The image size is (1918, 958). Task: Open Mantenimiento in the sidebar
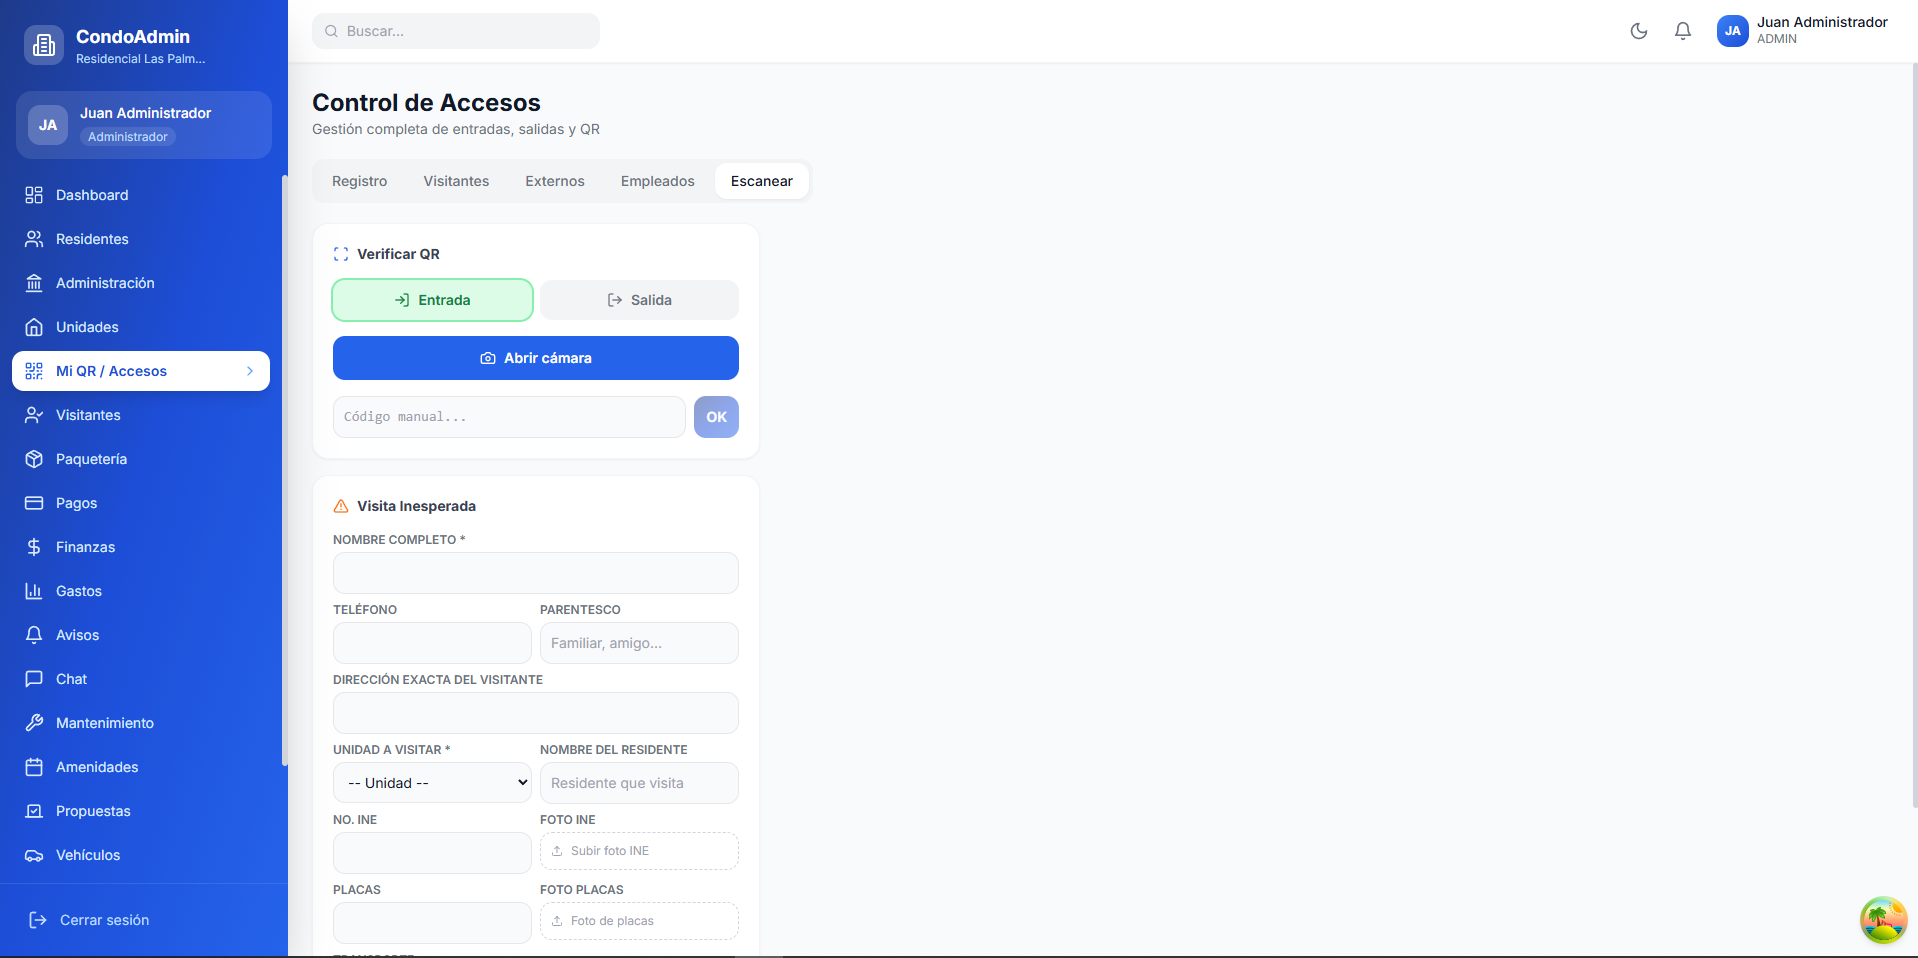(x=104, y=723)
